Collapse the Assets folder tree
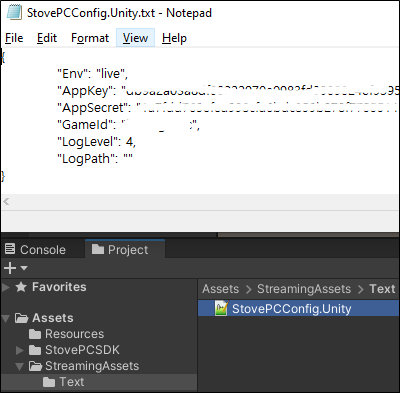The width and height of the screenshot is (400, 393). tap(6, 319)
